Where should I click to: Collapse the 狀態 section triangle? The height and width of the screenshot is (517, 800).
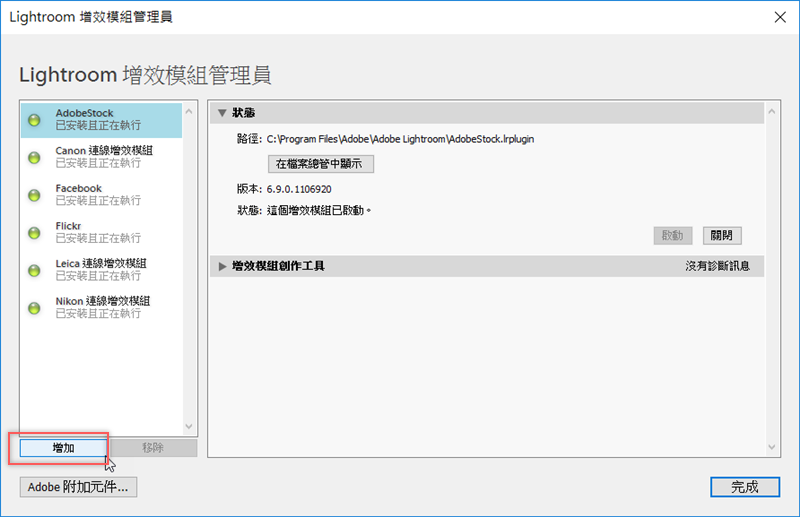pos(222,113)
